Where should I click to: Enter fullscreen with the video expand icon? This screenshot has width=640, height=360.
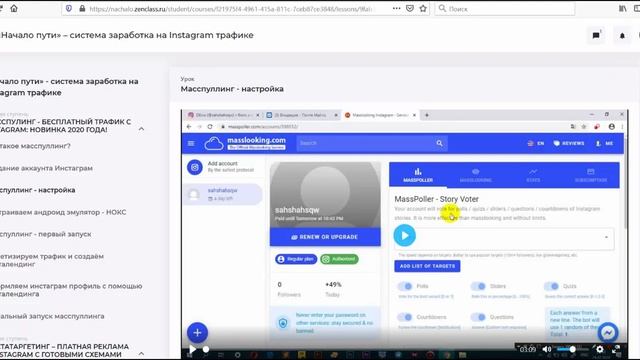(x=616, y=349)
